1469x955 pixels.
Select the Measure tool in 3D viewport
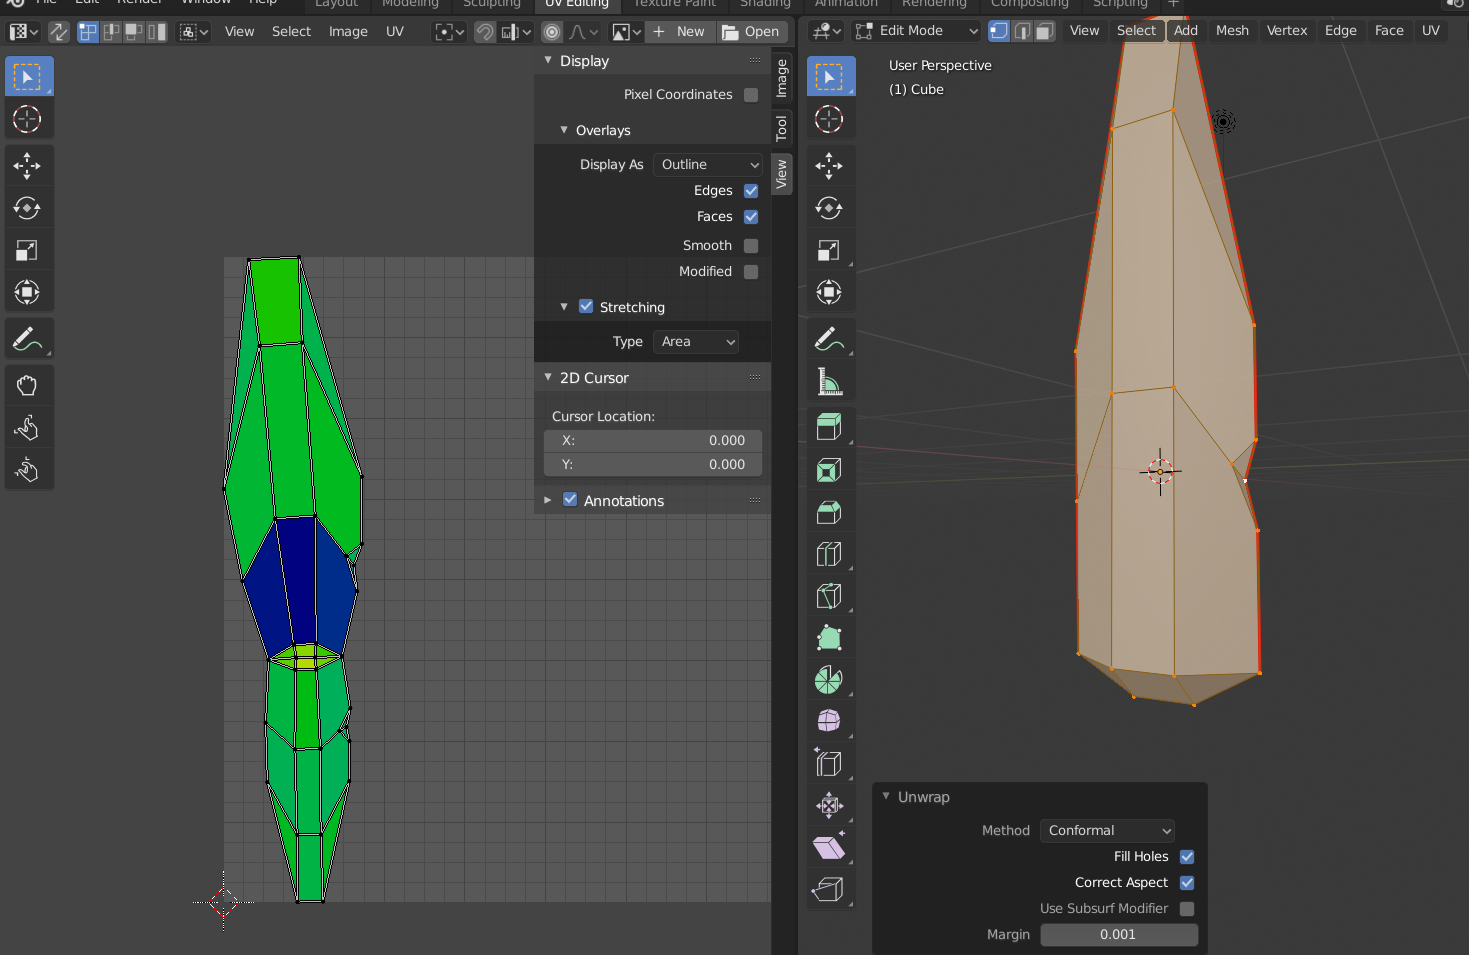(829, 382)
